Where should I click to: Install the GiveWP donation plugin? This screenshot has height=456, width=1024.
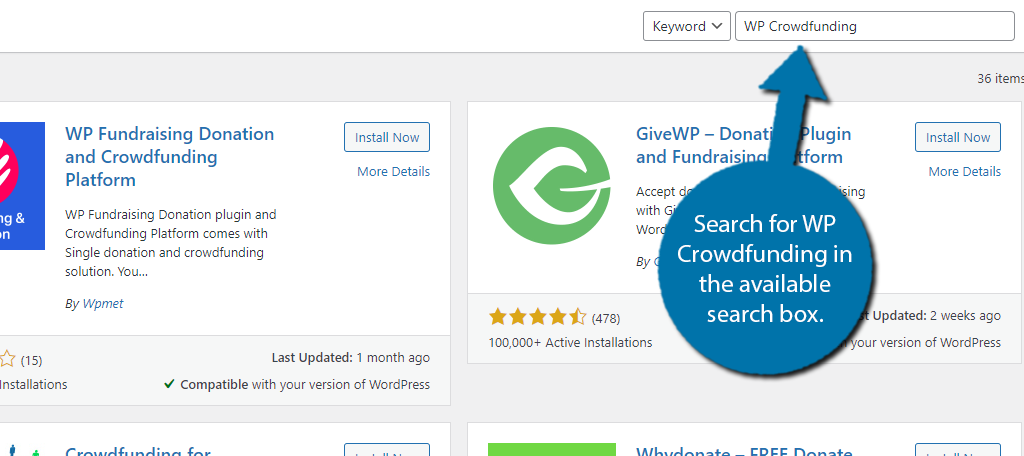957,137
